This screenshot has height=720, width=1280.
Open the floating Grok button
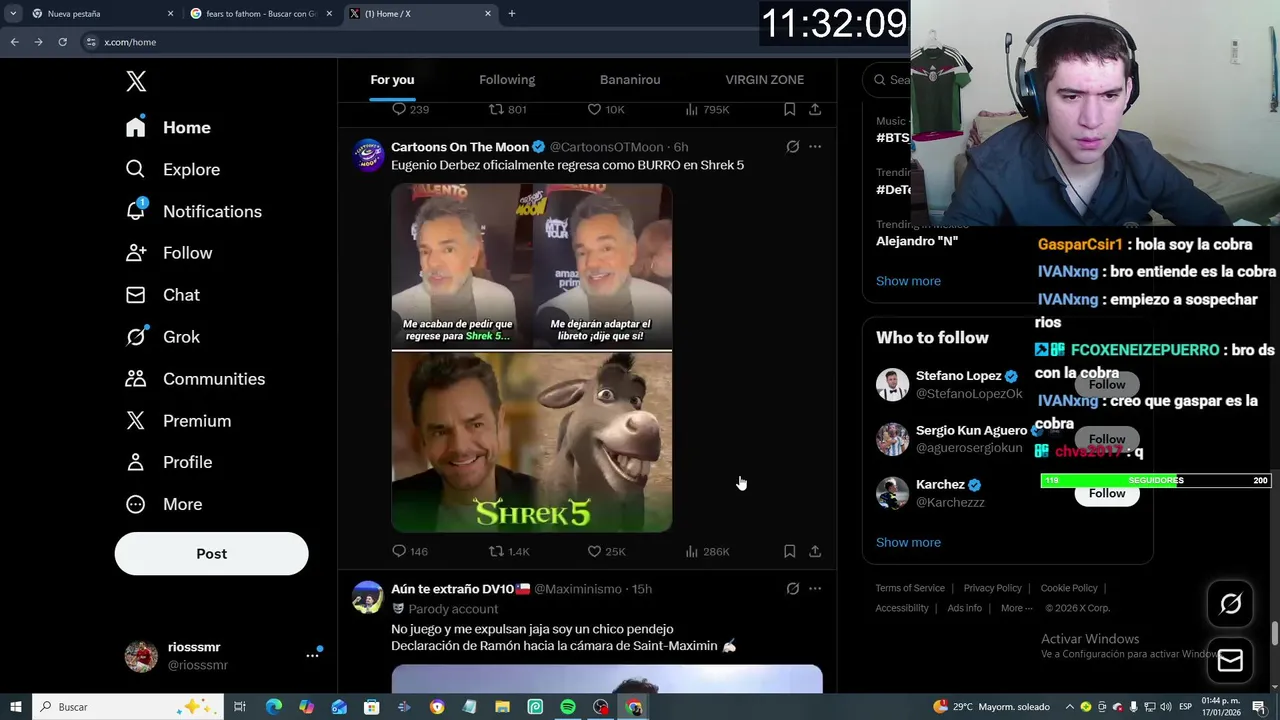click(x=1230, y=603)
